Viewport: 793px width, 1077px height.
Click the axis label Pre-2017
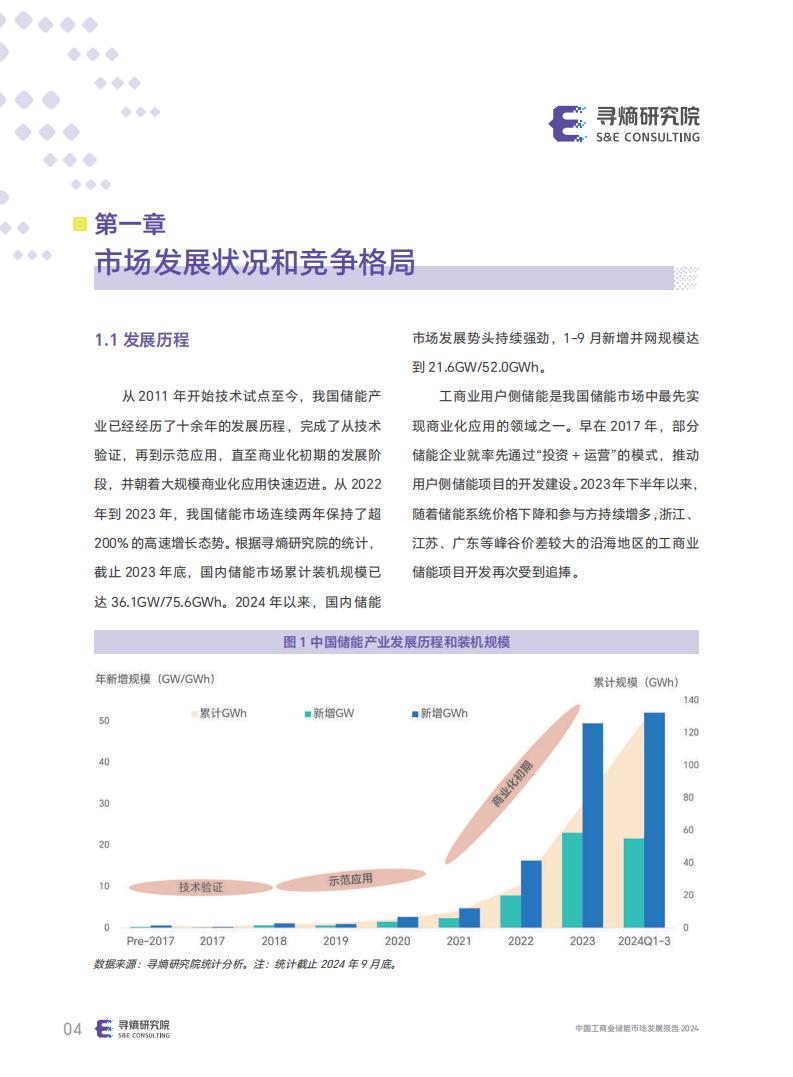[150, 941]
